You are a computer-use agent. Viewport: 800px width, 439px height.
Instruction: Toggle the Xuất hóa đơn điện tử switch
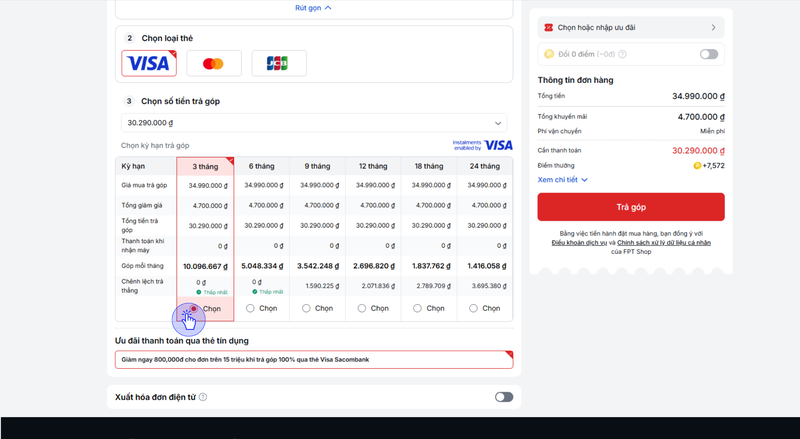(504, 397)
